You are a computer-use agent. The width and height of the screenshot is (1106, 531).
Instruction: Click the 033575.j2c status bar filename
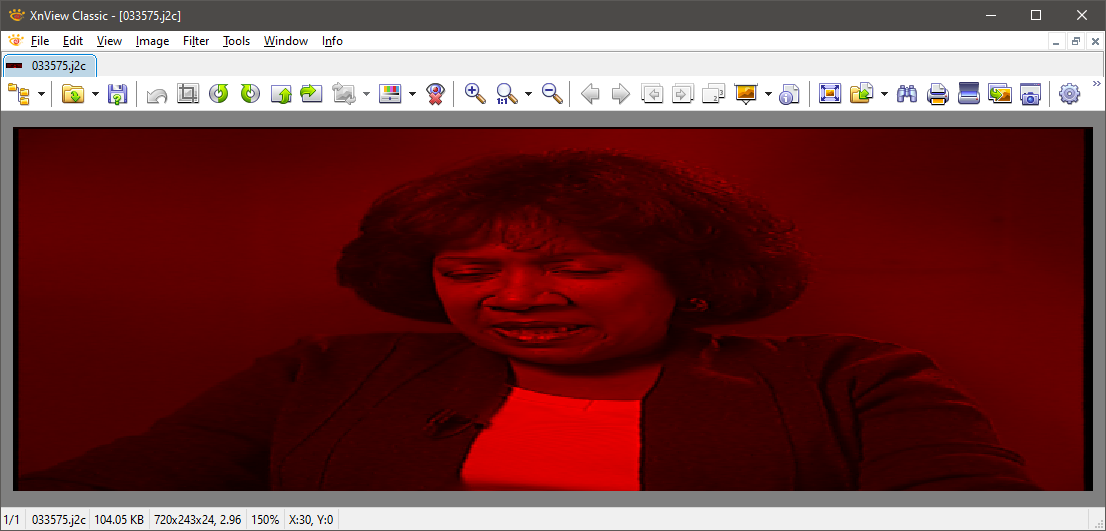[59, 520]
